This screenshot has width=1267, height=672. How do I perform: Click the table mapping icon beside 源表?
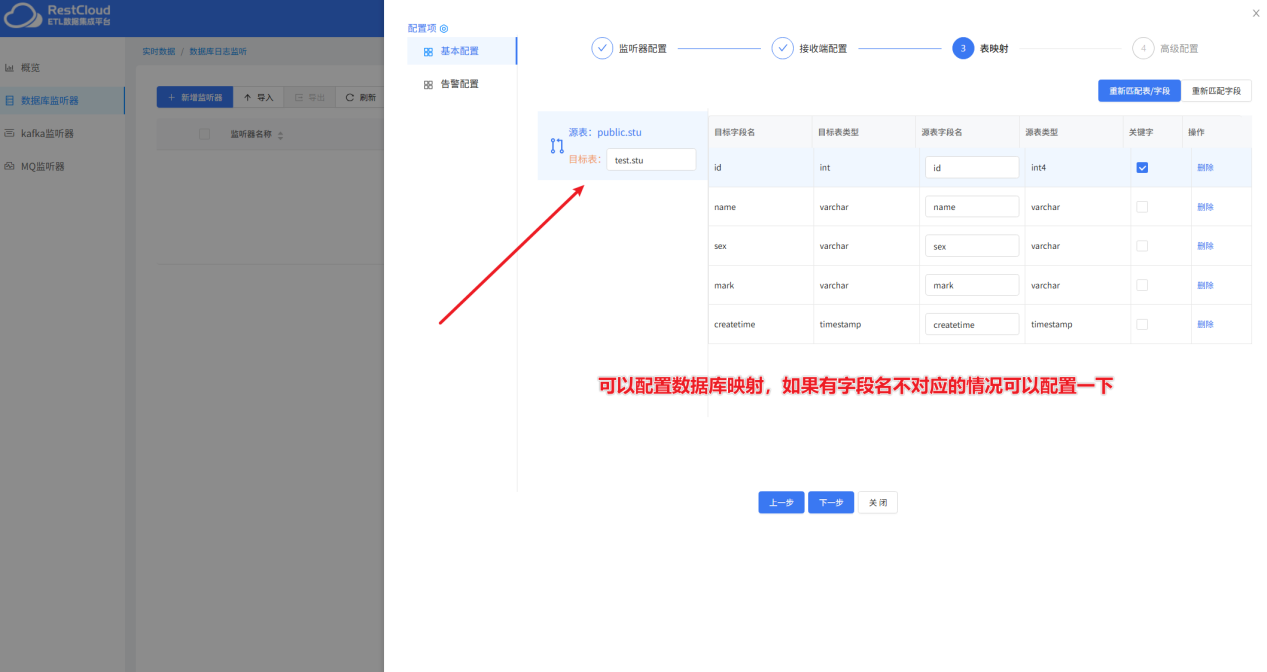click(x=557, y=146)
